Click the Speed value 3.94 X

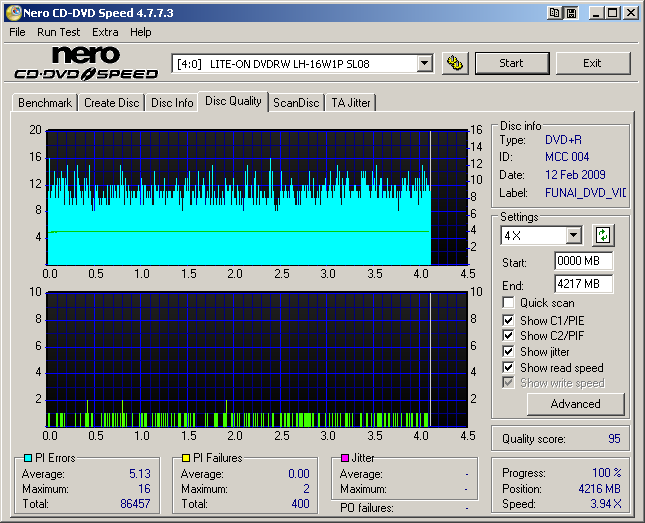pos(606,504)
